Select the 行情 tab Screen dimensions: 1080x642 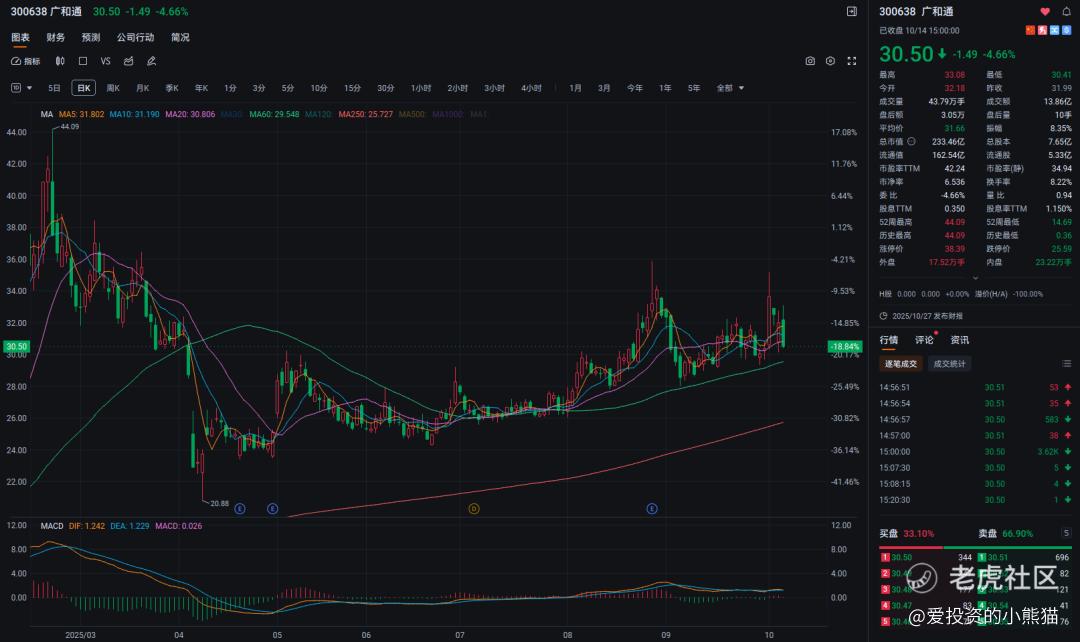(x=889, y=340)
